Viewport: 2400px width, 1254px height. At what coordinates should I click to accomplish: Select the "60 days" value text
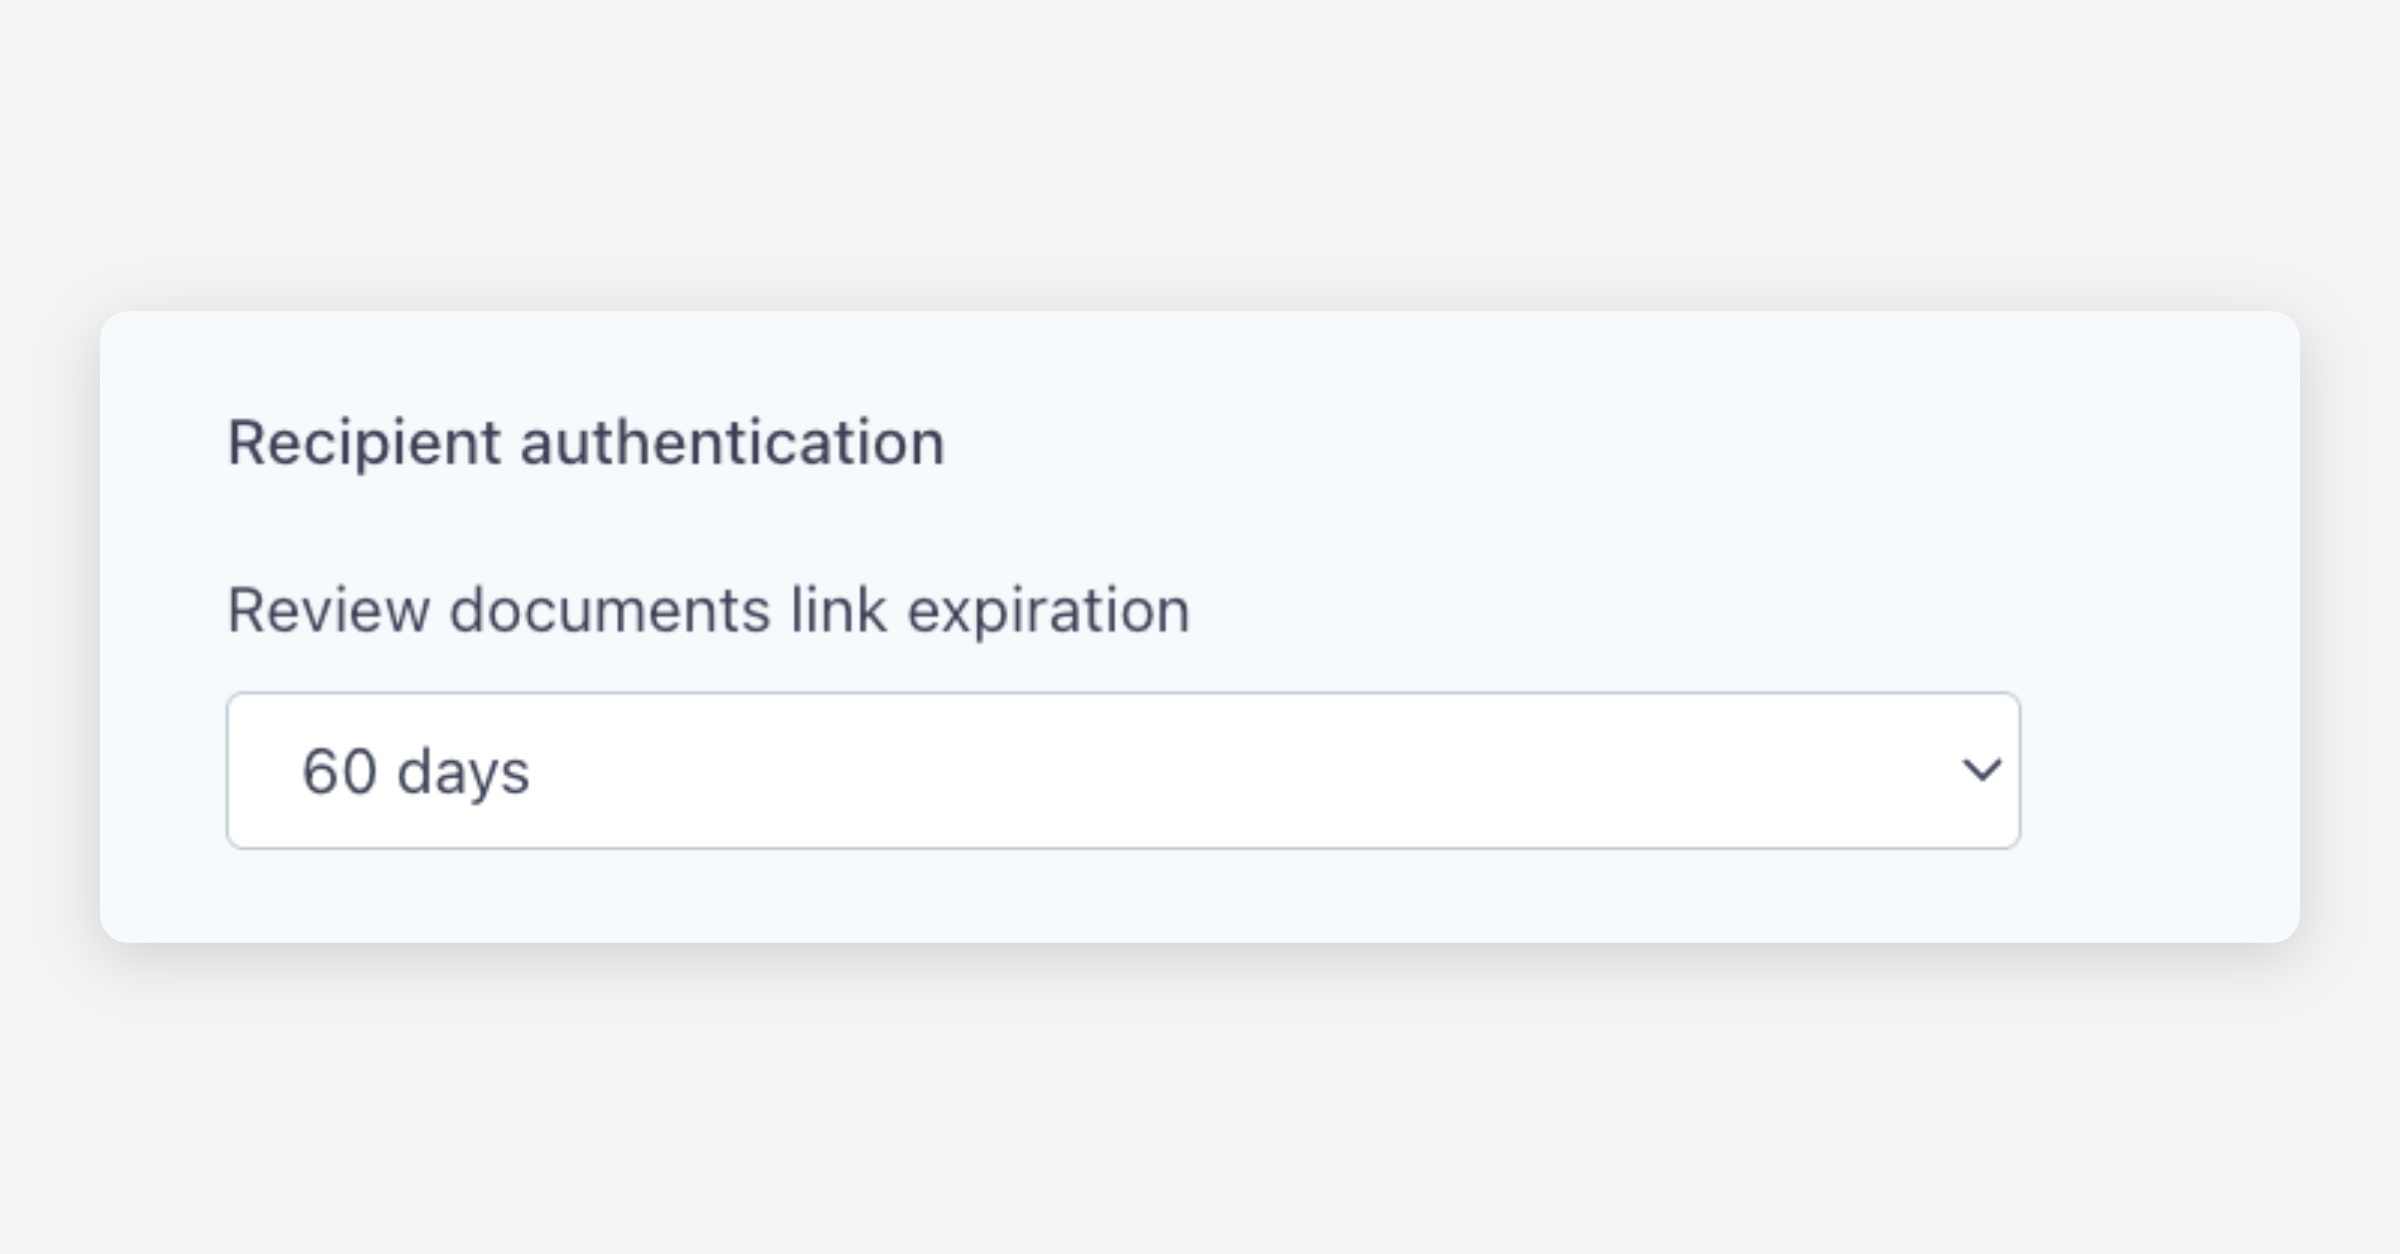(415, 772)
